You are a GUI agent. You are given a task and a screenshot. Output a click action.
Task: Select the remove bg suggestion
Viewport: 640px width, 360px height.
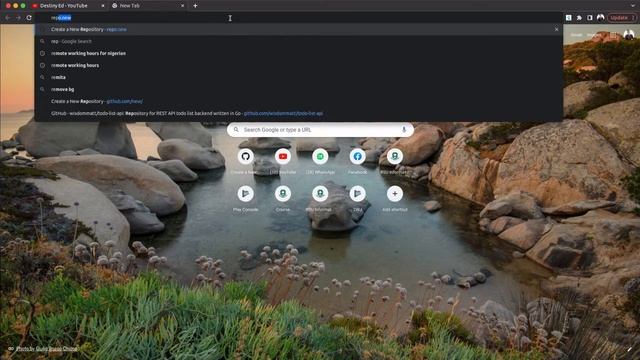[298, 89]
